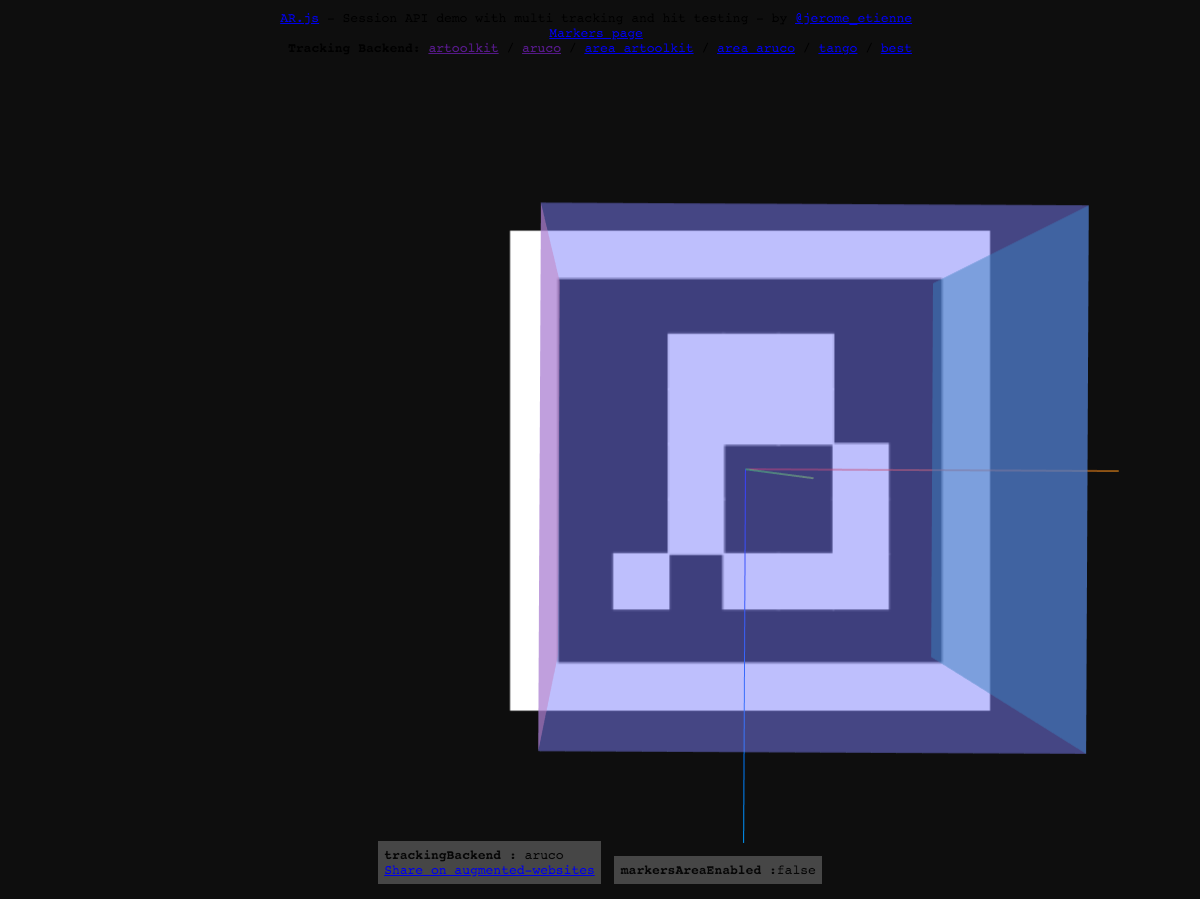
Task: Select the aruco tracking backend link
Action: coord(541,48)
